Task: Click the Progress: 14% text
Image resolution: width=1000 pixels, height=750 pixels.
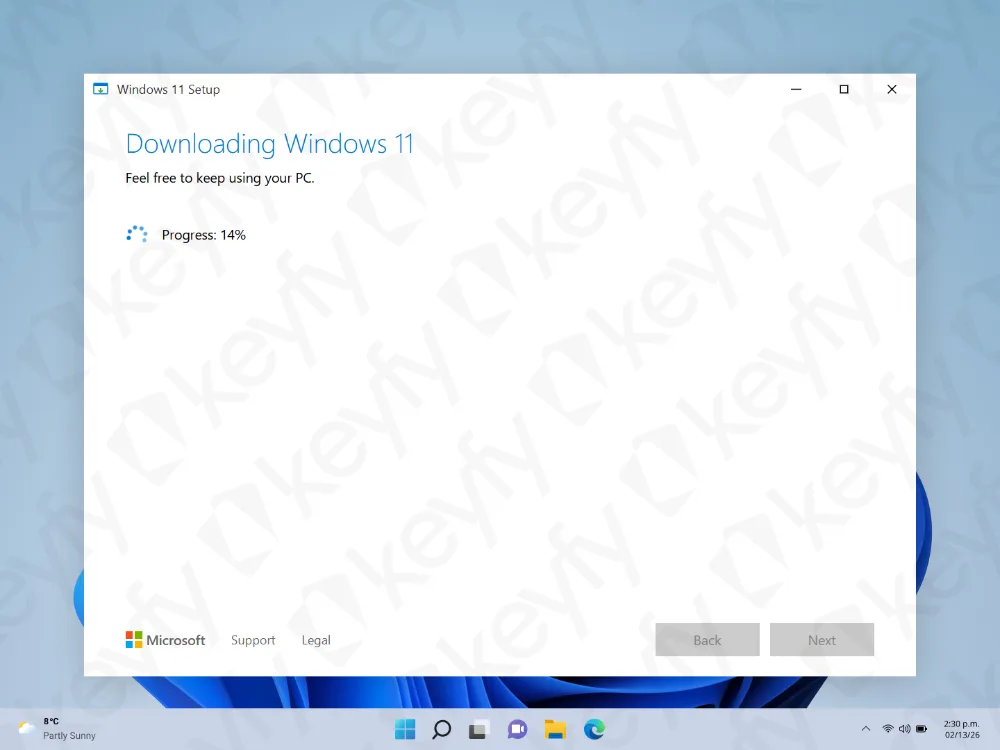Action: click(203, 235)
